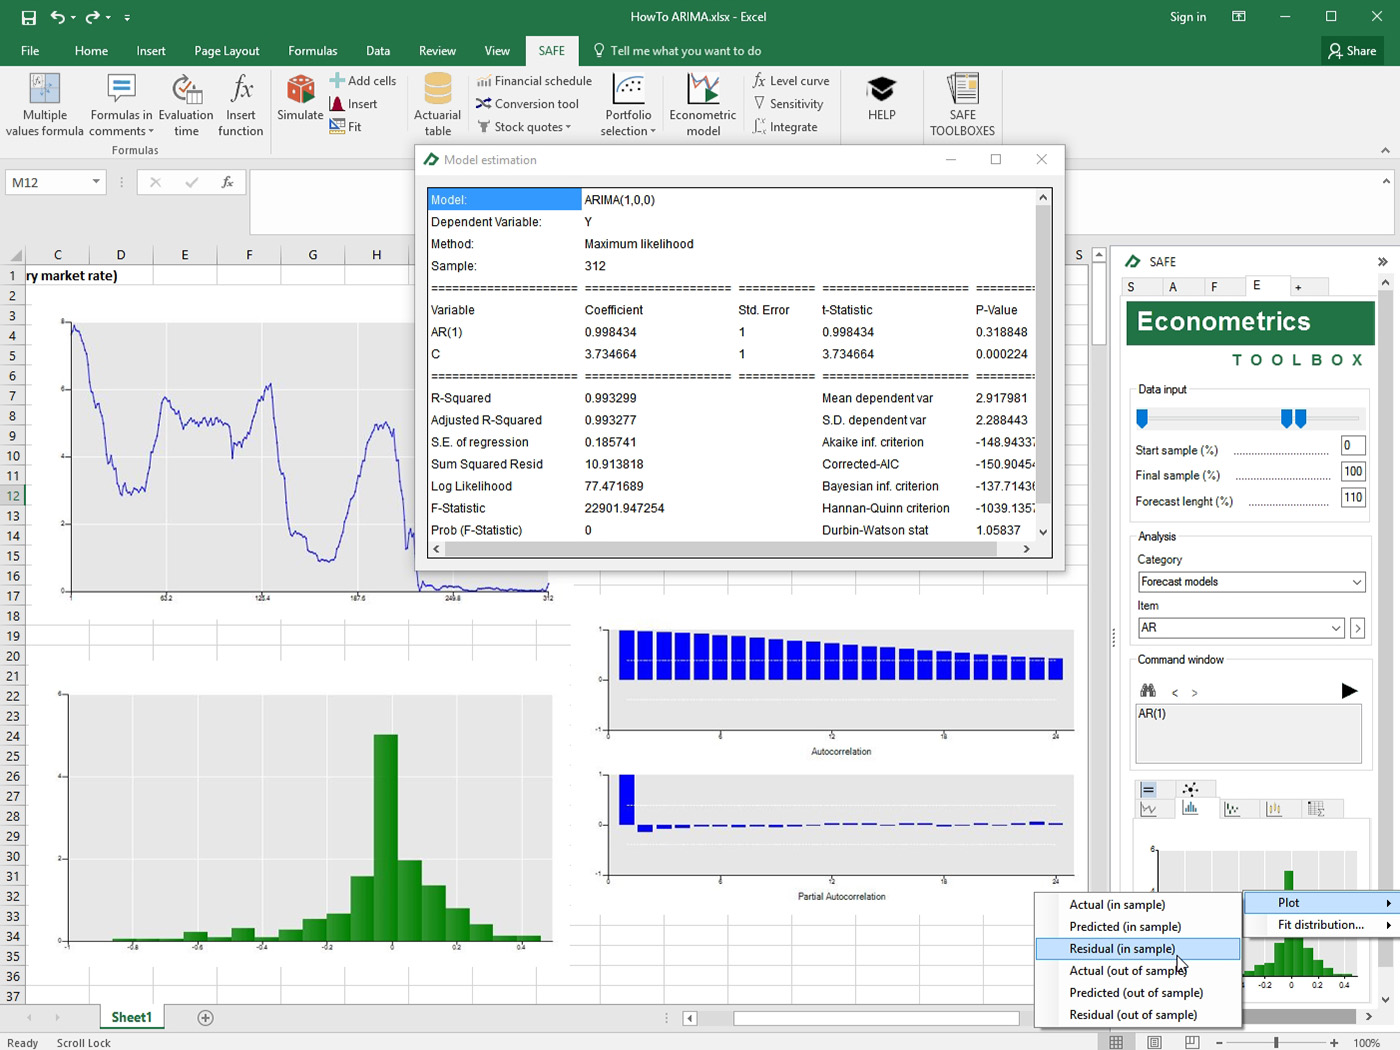Click the Sheet1 tab
The image size is (1400, 1050).
coord(131,1018)
